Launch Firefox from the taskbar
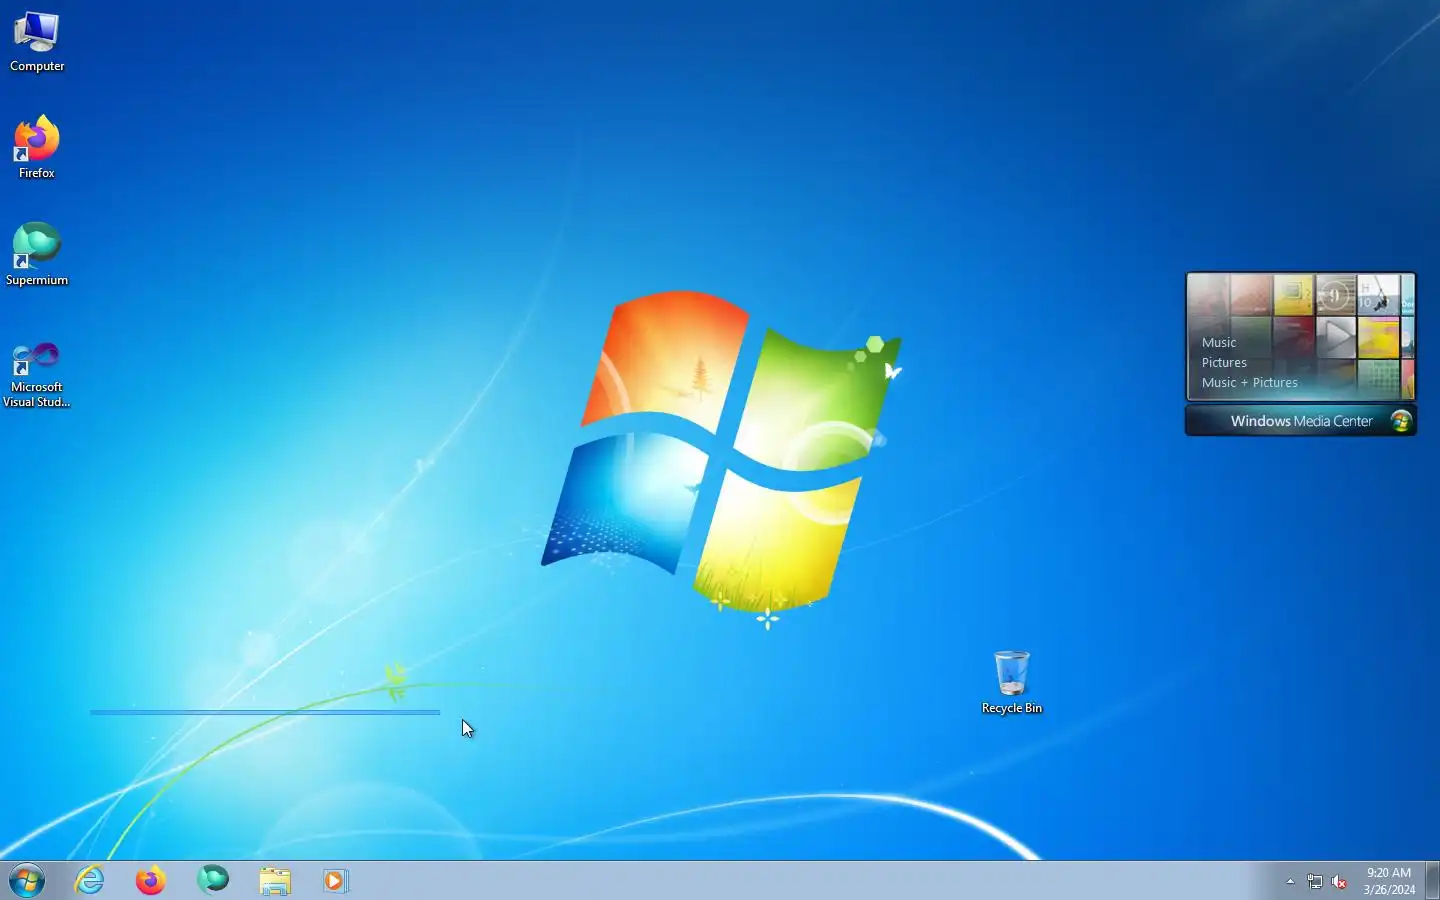Viewport: 1440px width, 900px height. point(151,880)
